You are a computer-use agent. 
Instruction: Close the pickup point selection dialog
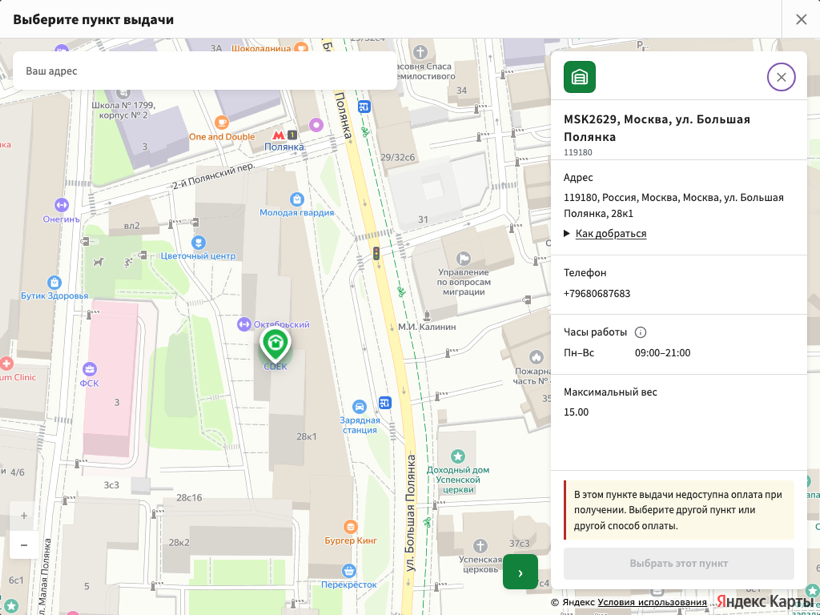coord(801,19)
